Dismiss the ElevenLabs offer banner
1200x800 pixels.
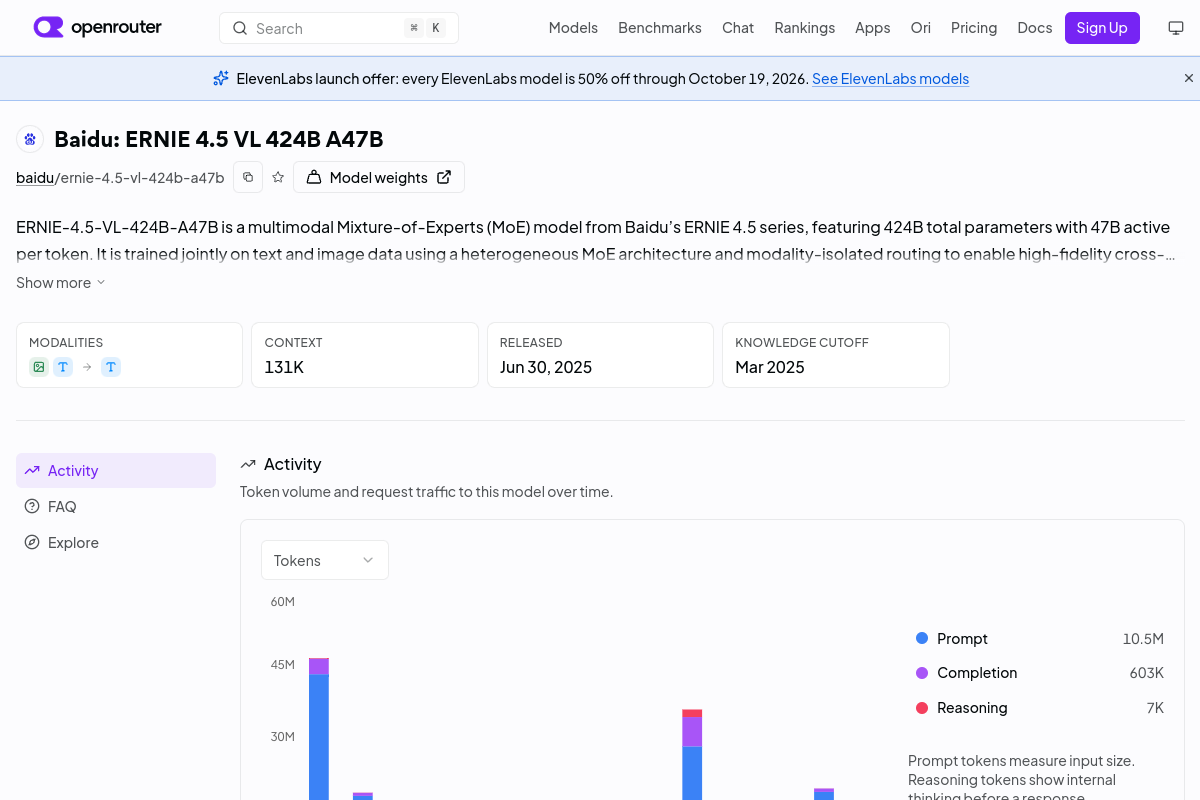click(1189, 78)
